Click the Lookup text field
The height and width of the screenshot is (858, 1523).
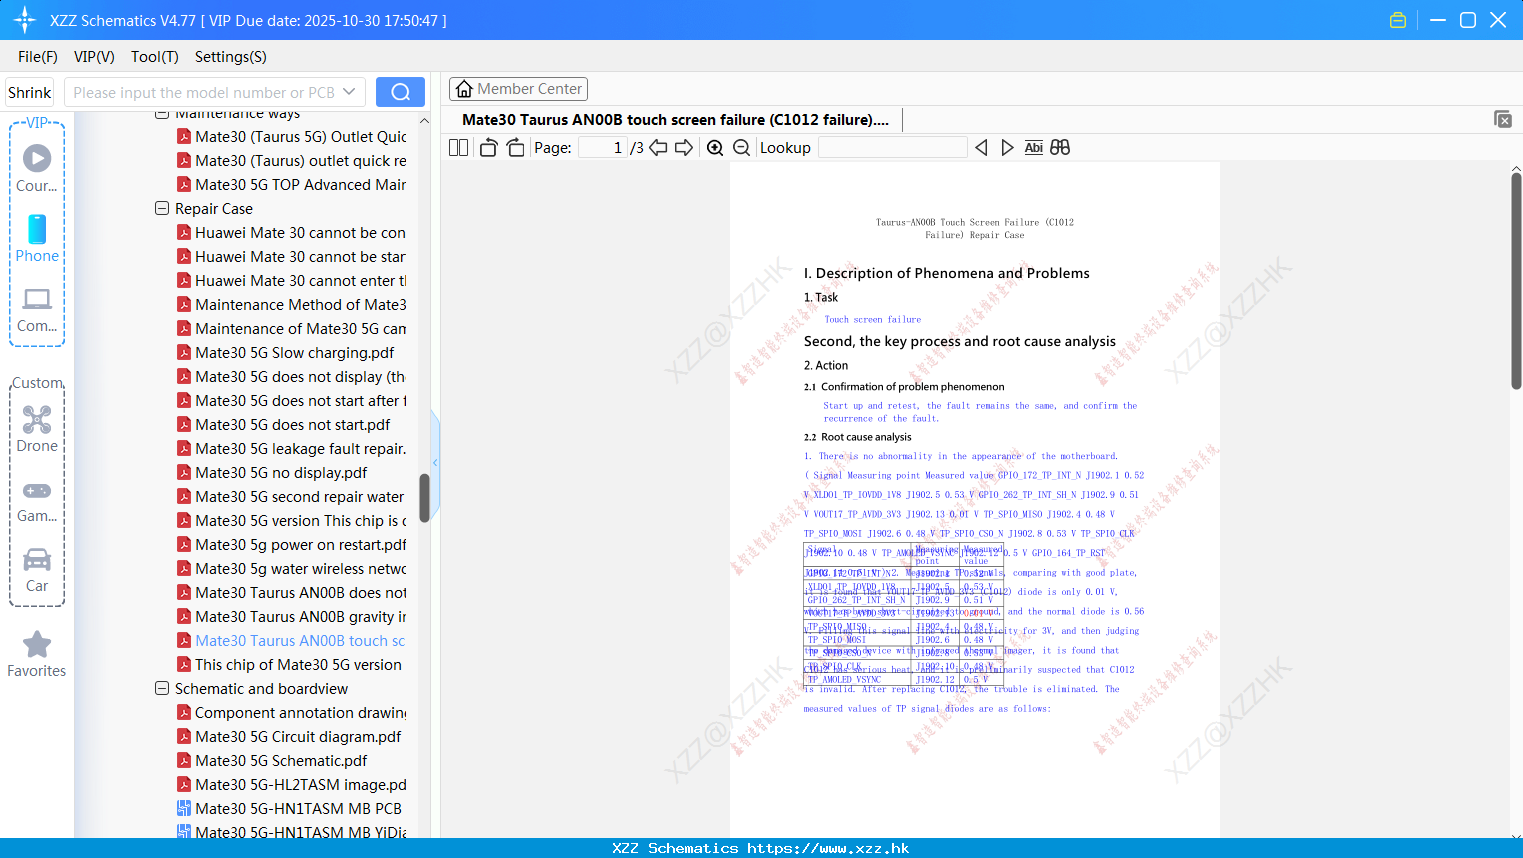pyautogui.click(x=893, y=147)
